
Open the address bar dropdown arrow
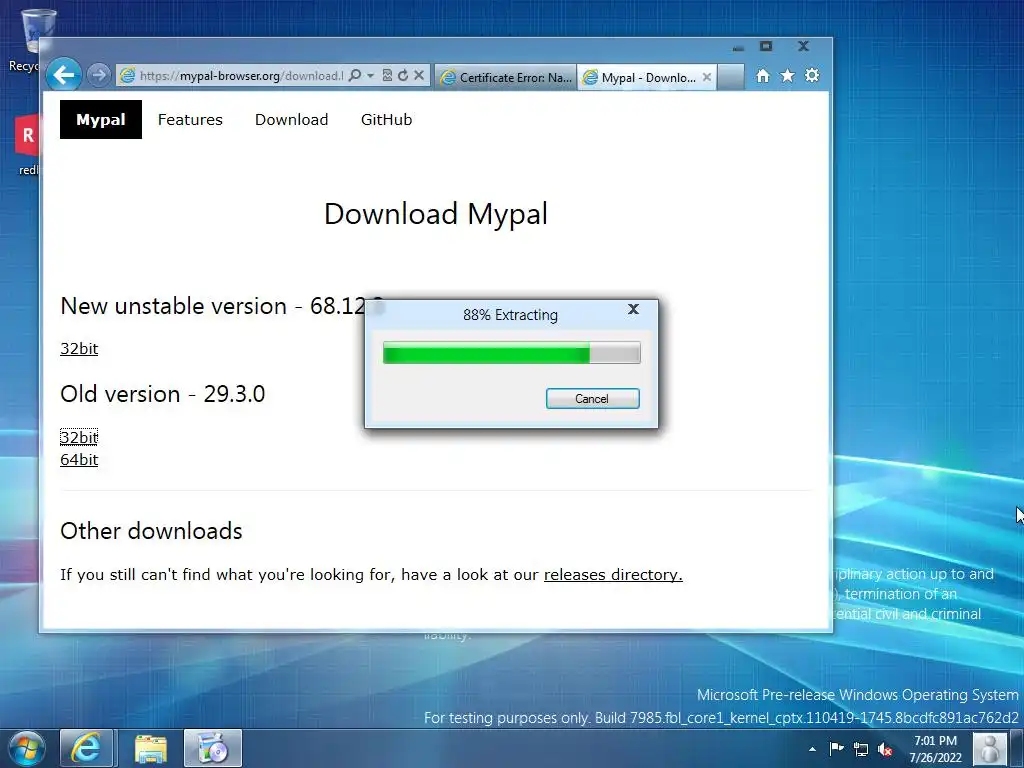click(370, 76)
